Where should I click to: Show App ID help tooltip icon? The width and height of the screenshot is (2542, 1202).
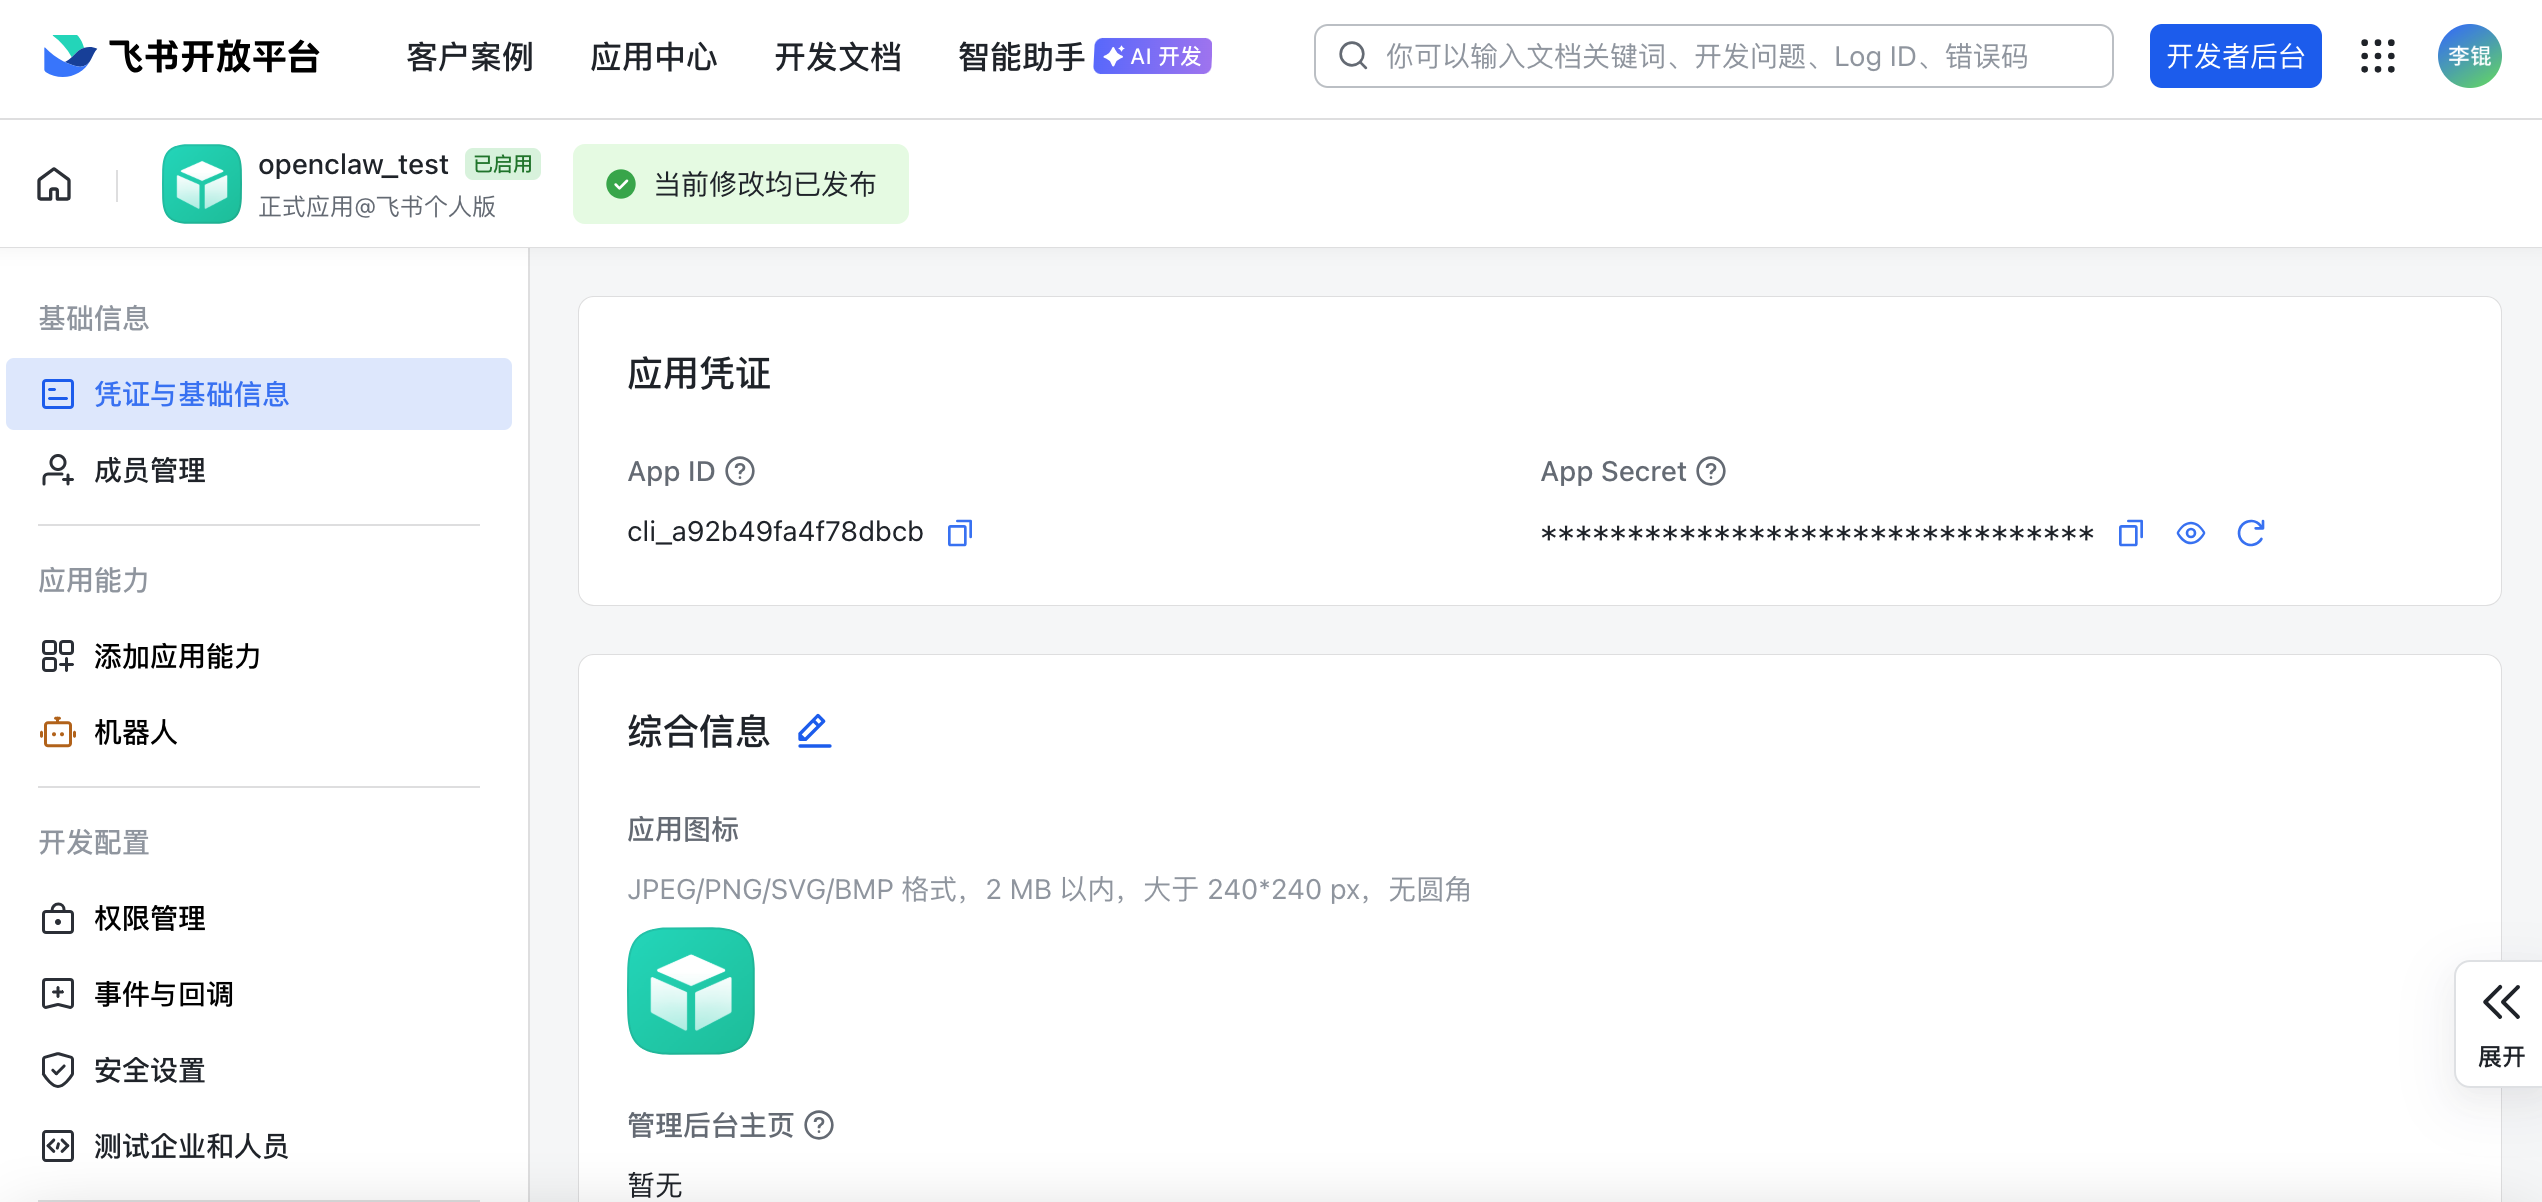coord(740,471)
